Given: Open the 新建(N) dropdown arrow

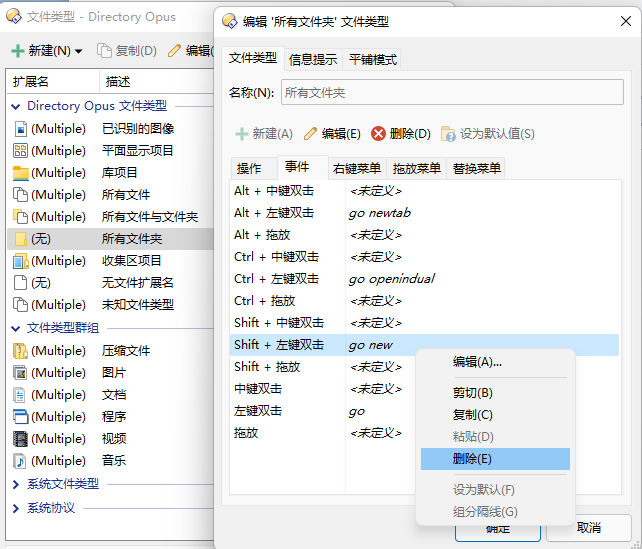Looking at the screenshot, I should [x=79, y=51].
